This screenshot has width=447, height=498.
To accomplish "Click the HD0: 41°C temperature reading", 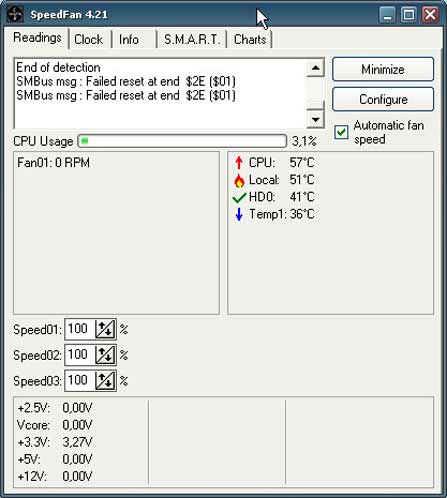I will pyautogui.click(x=281, y=197).
